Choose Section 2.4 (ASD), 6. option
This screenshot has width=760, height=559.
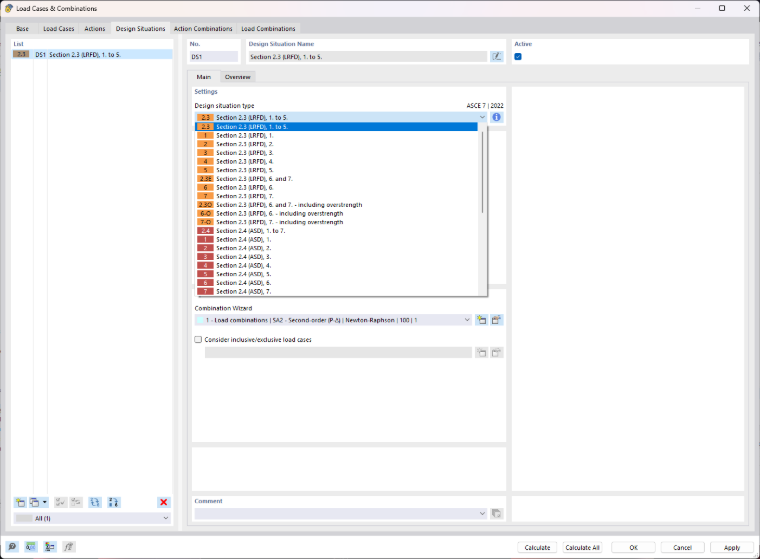coord(337,283)
